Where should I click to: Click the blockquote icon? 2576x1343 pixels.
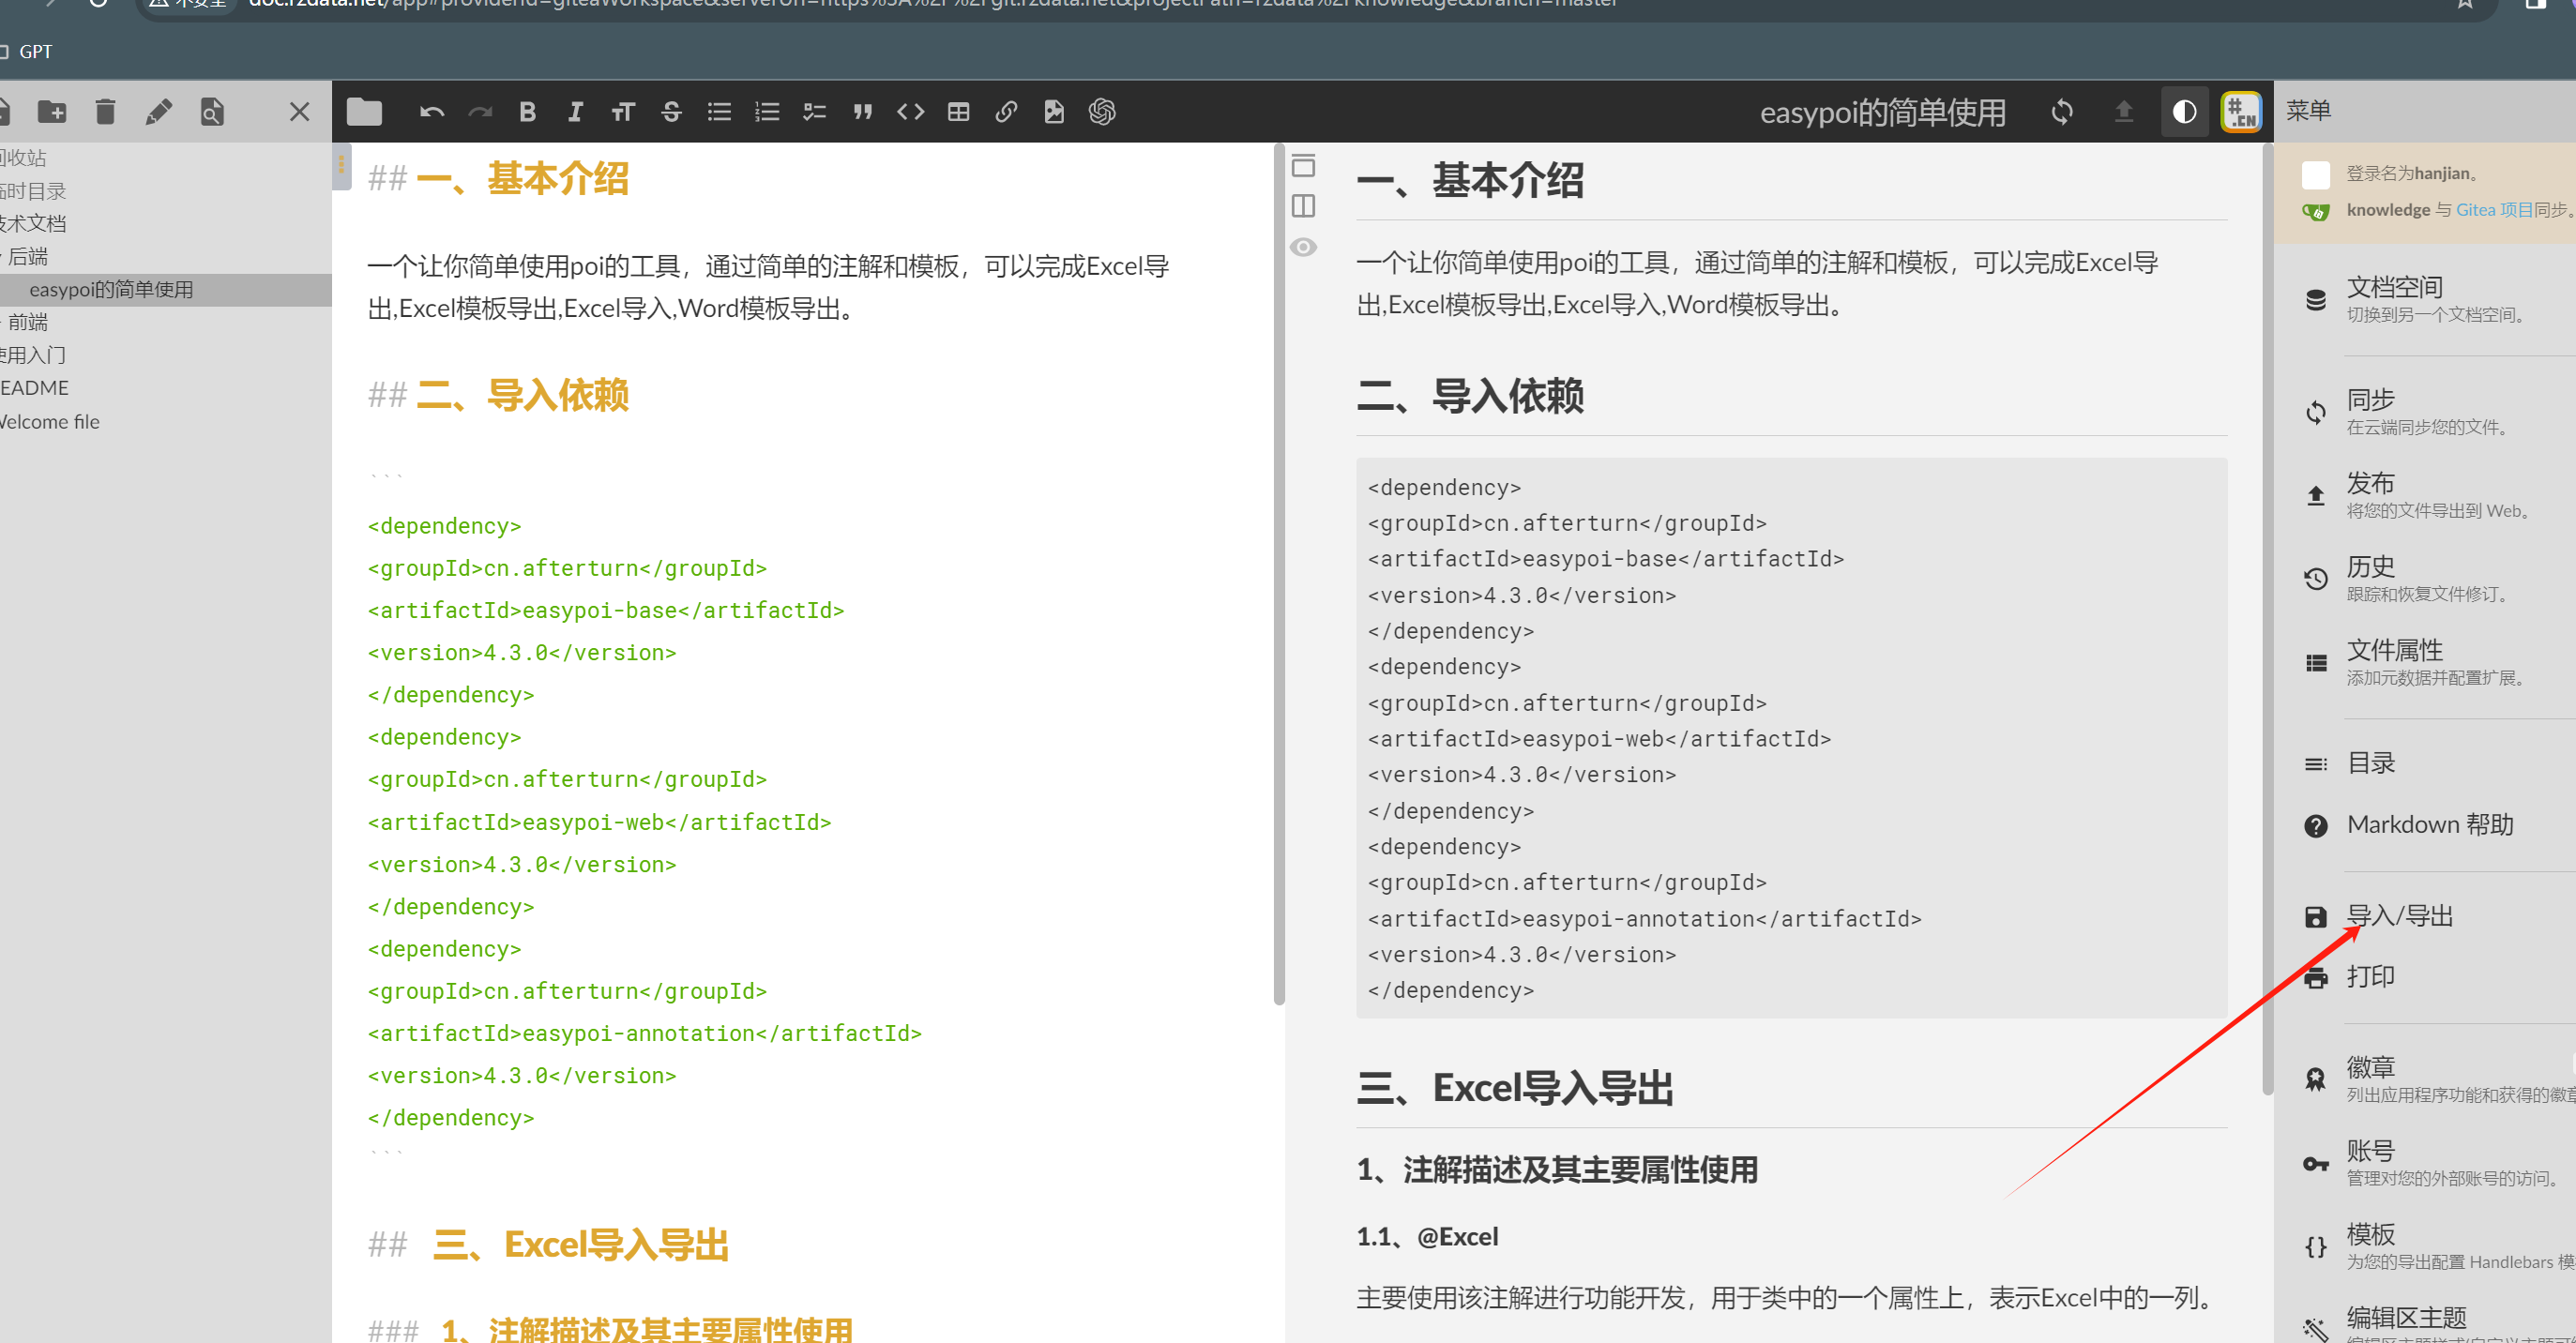(862, 112)
